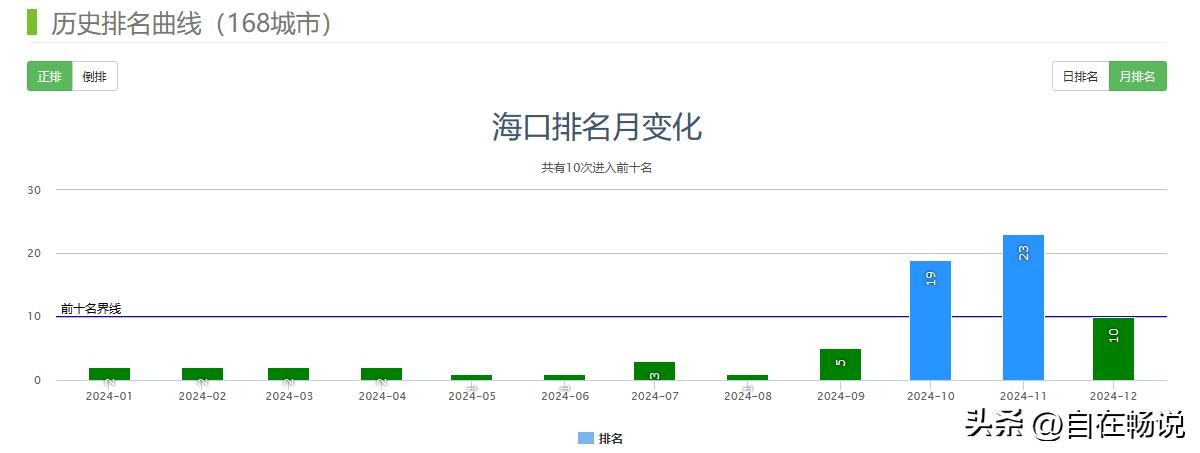Click the 前十名界线 threshold line label
Viewport: 1200px width, 453px height.
coord(91,309)
